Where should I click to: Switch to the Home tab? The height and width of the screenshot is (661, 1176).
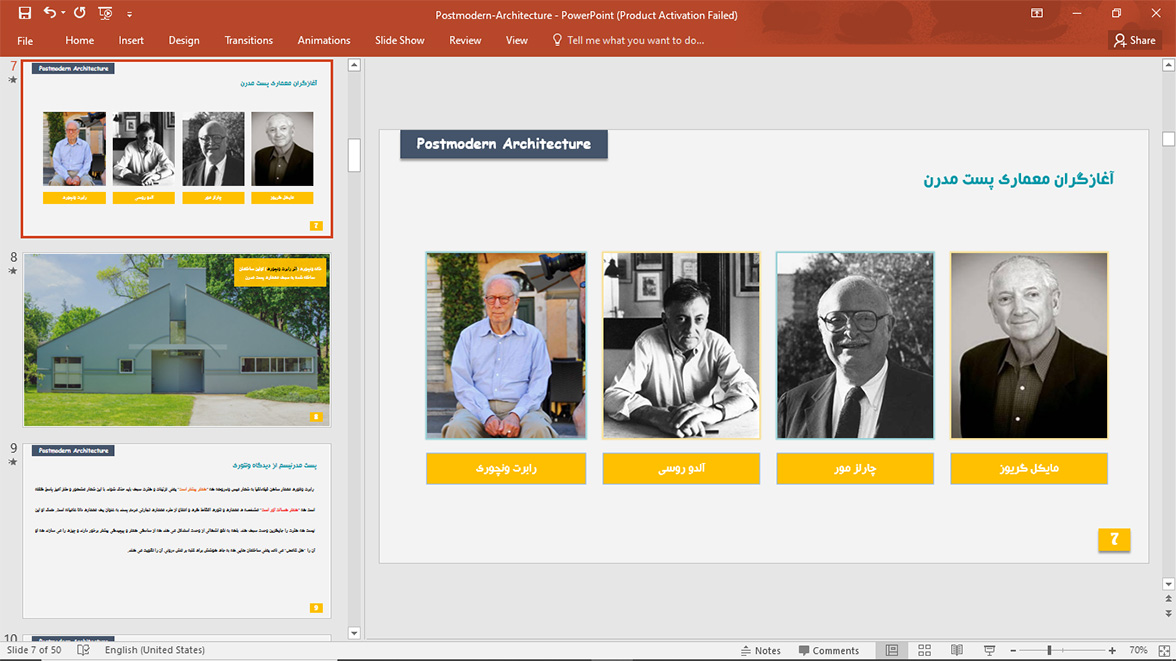pyautogui.click(x=80, y=41)
